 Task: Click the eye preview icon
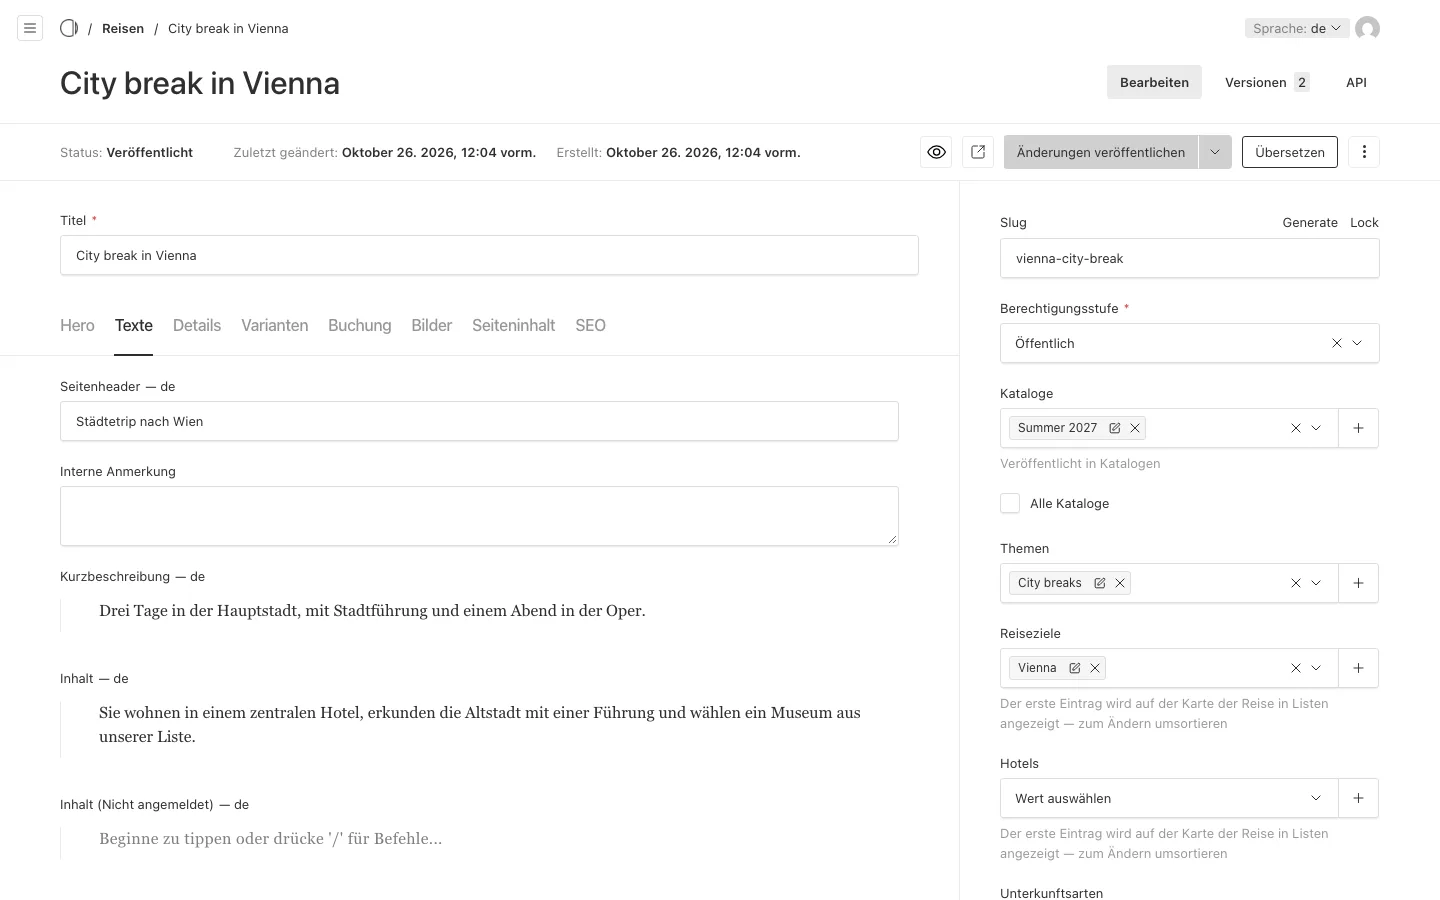click(x=936, y=152)
